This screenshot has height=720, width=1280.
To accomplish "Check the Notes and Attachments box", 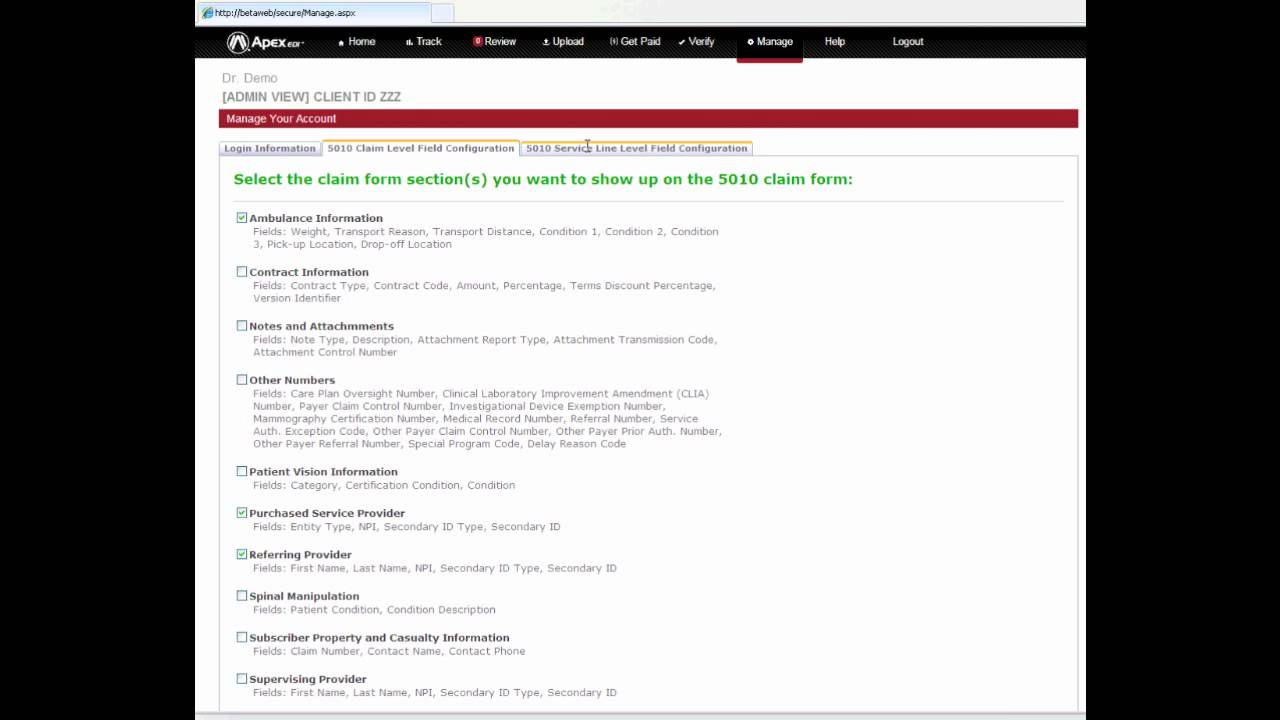I will [x=242, y=325].
